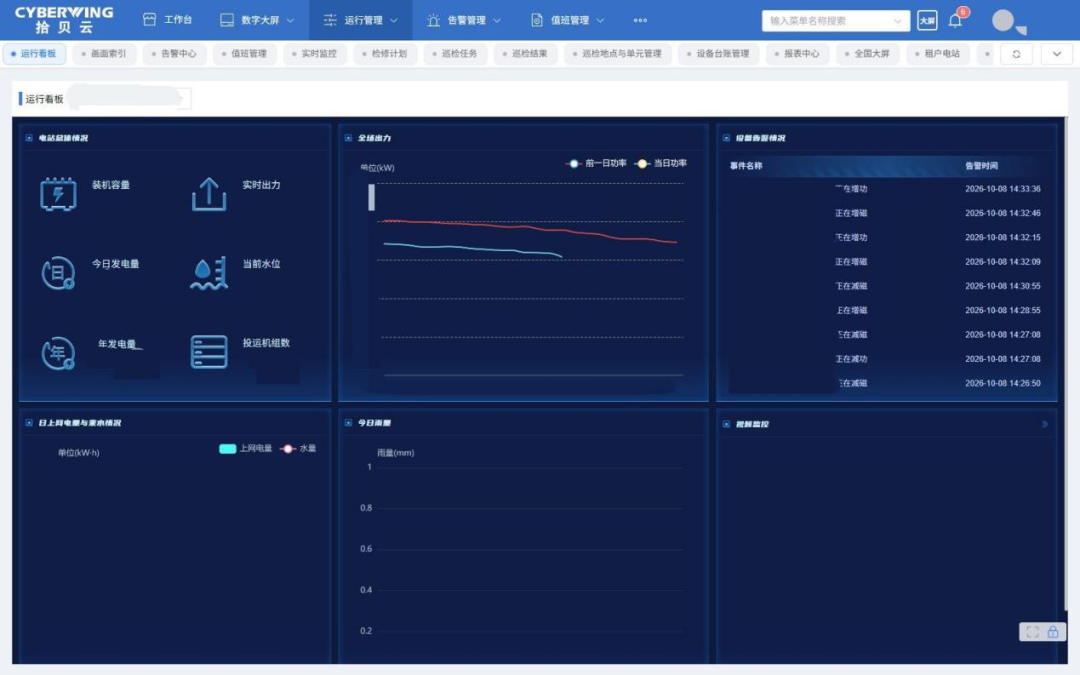Click the current water level (当前水位) icon
This screenshot has height=675, width=1080.
(209, 273)
